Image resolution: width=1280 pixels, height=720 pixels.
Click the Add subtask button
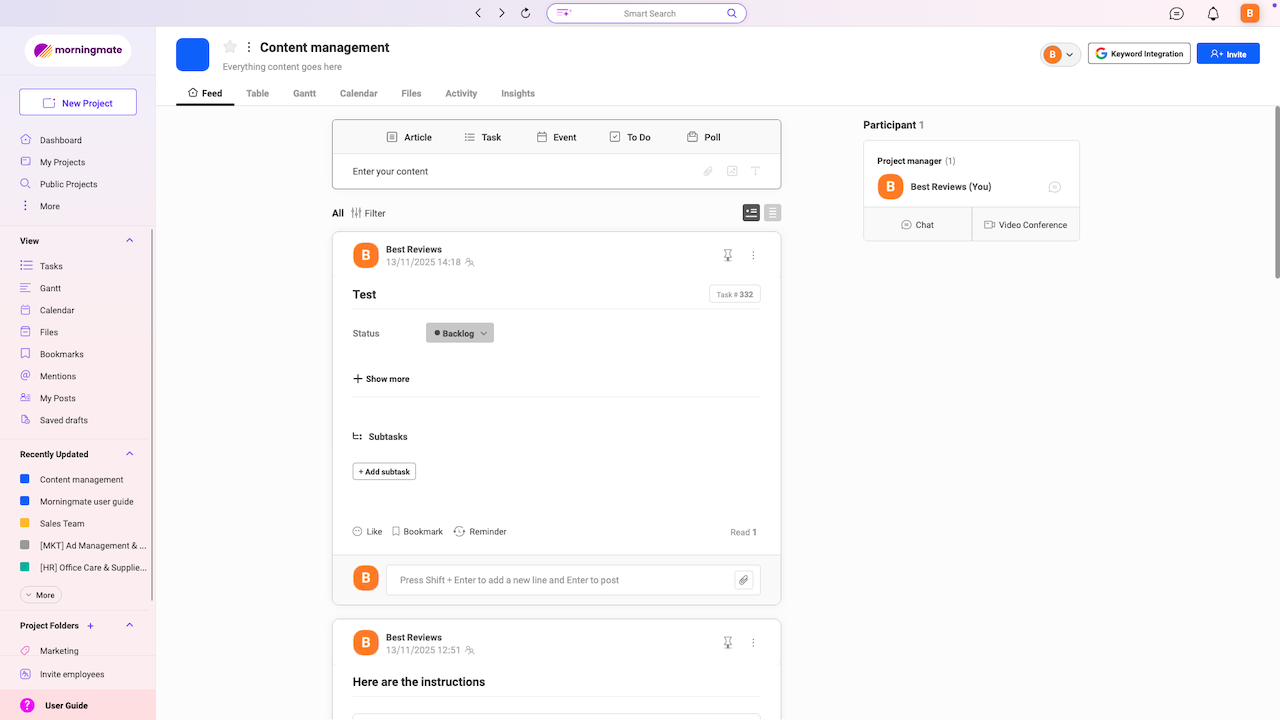[384, 471]
